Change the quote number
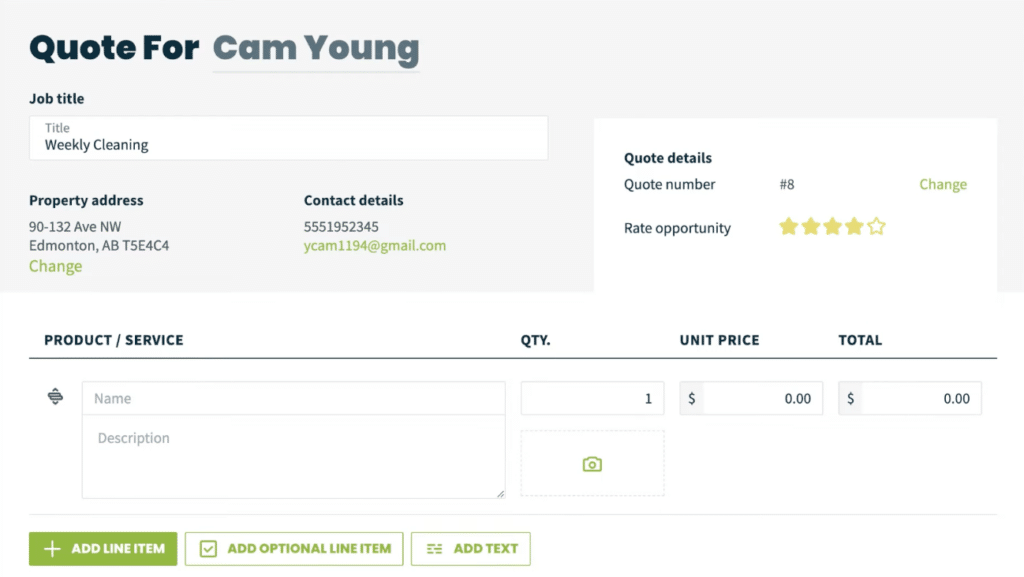The width and height of the screenshot is (1024, 577). point(943,184)
